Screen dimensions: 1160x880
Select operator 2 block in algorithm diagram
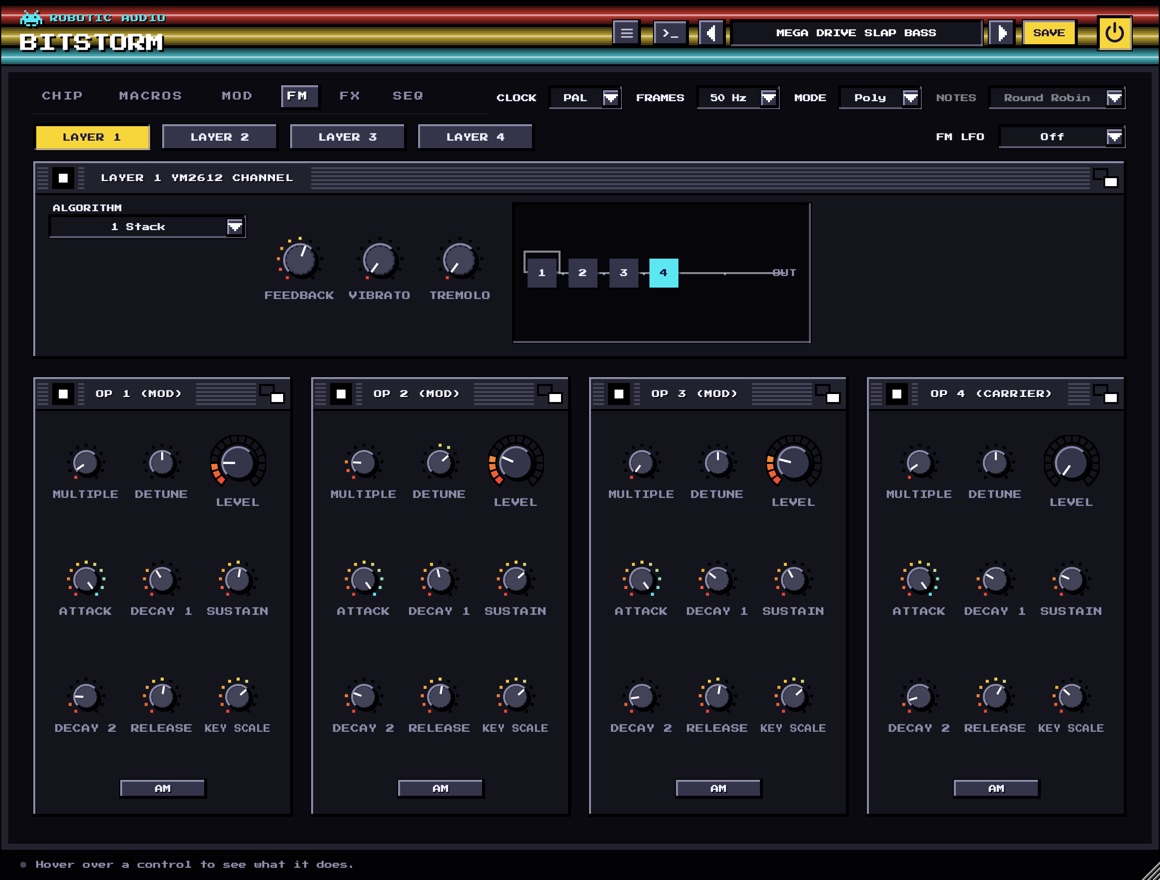(582, 273)
